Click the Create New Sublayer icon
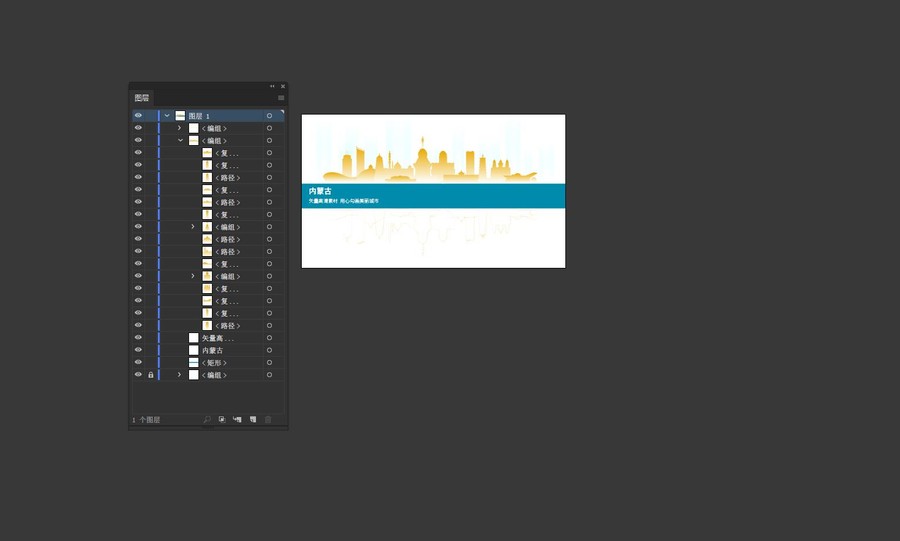The image size is (900, 541). (x=237, y=420)
